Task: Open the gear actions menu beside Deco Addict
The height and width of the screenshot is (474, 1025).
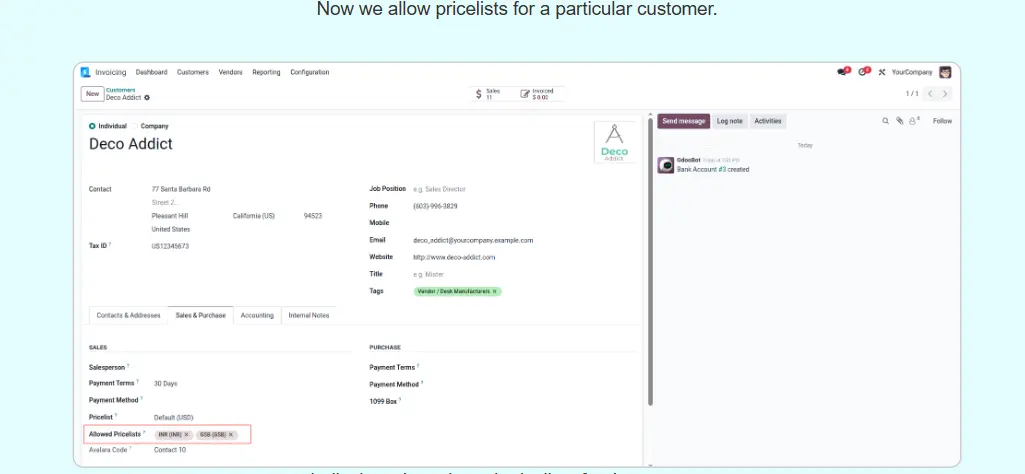Action: (x=147, y=98)
